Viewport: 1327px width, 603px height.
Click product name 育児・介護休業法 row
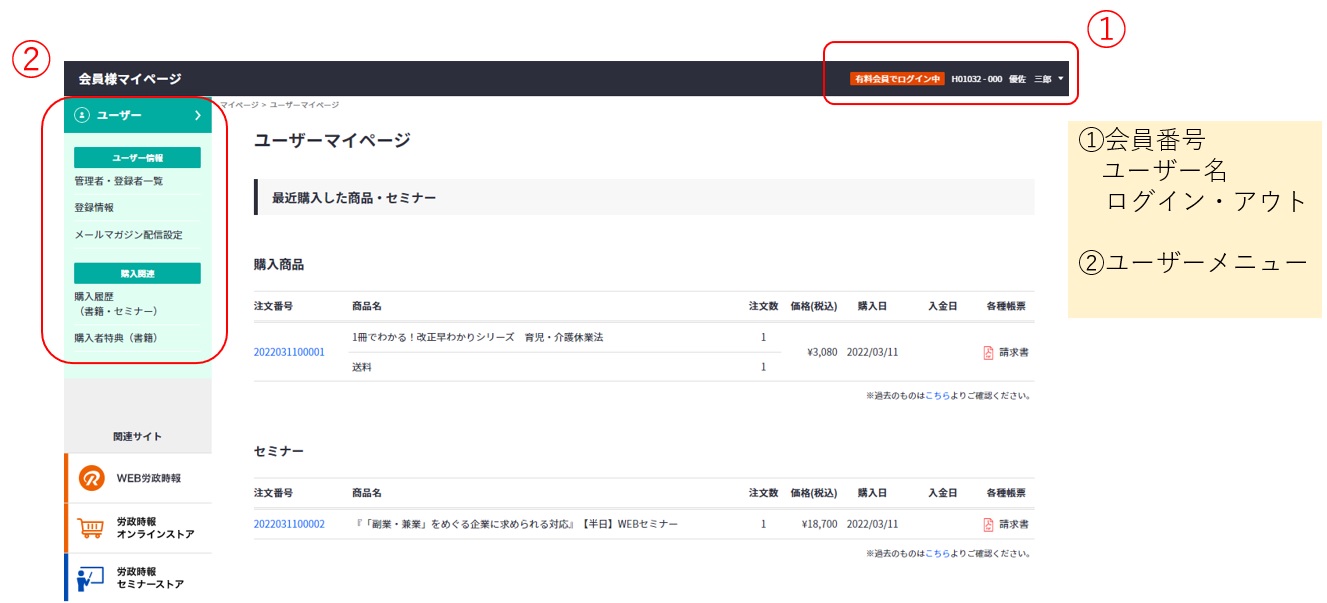click(x=478, y=338)
